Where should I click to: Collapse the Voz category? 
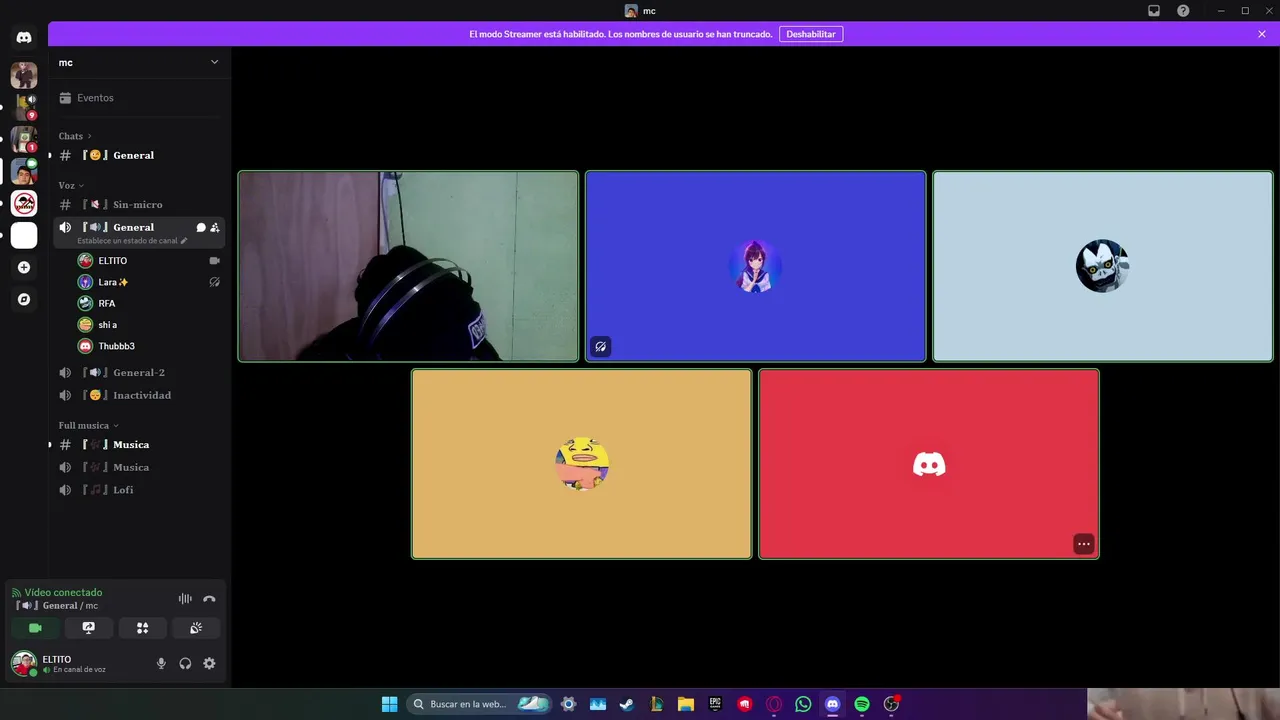tap(71, 185)
